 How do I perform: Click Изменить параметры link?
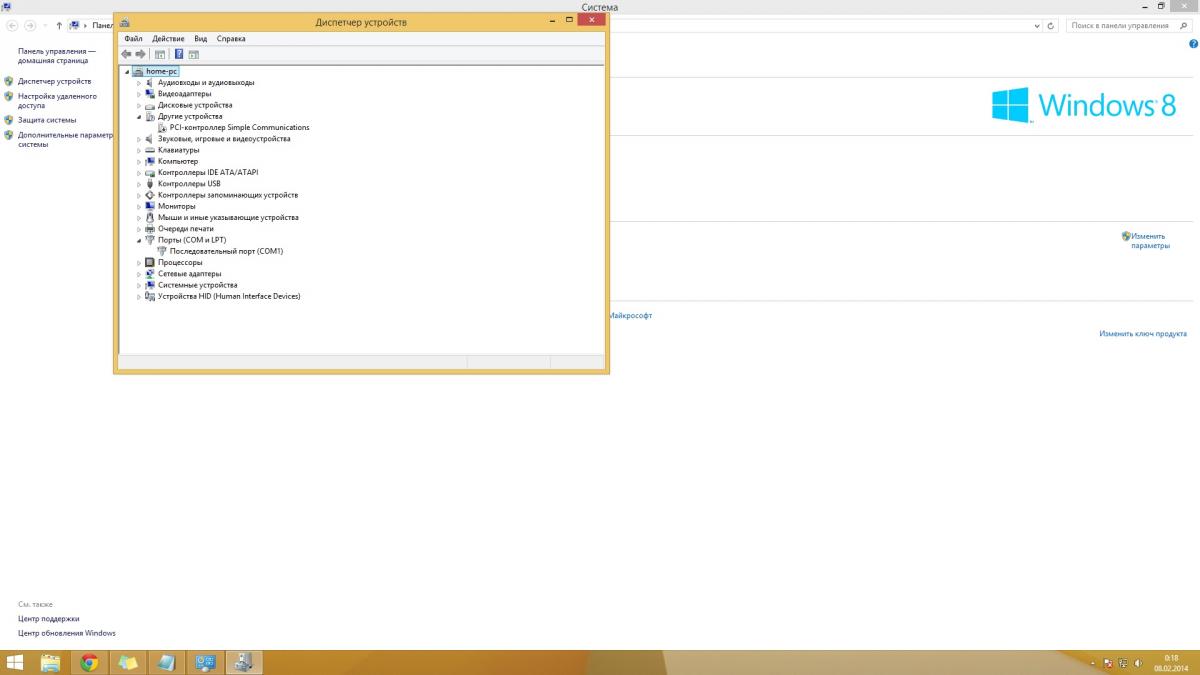[x=1150, y=240]
